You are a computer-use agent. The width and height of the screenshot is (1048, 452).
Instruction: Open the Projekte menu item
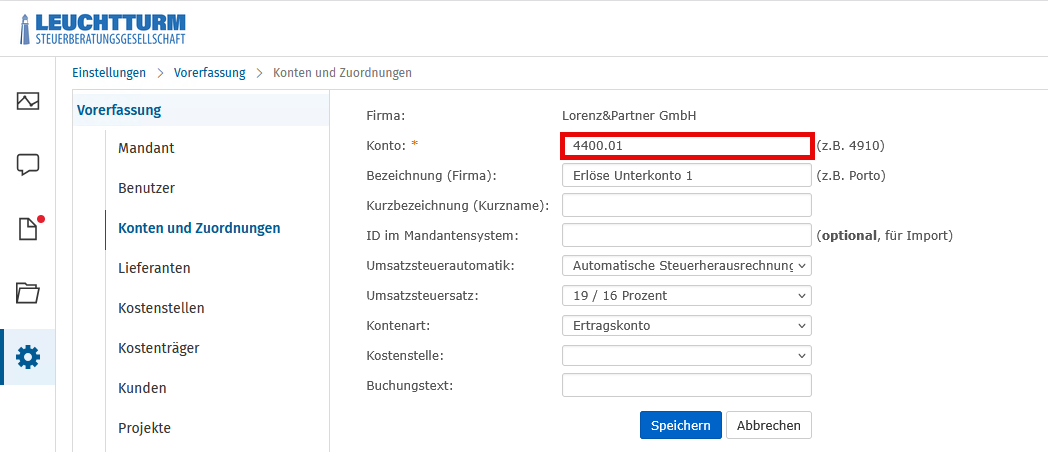(144, 428)
